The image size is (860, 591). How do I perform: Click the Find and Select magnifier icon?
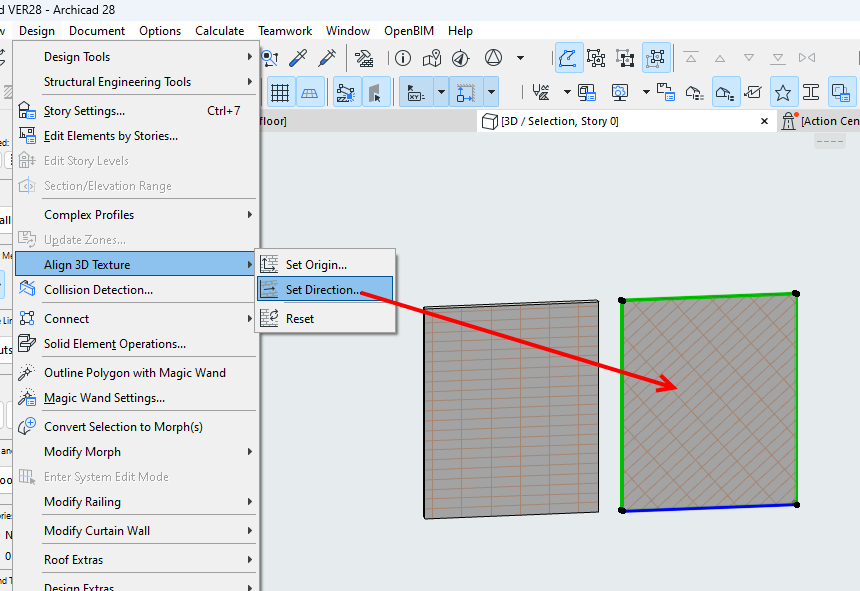[270, 58]
